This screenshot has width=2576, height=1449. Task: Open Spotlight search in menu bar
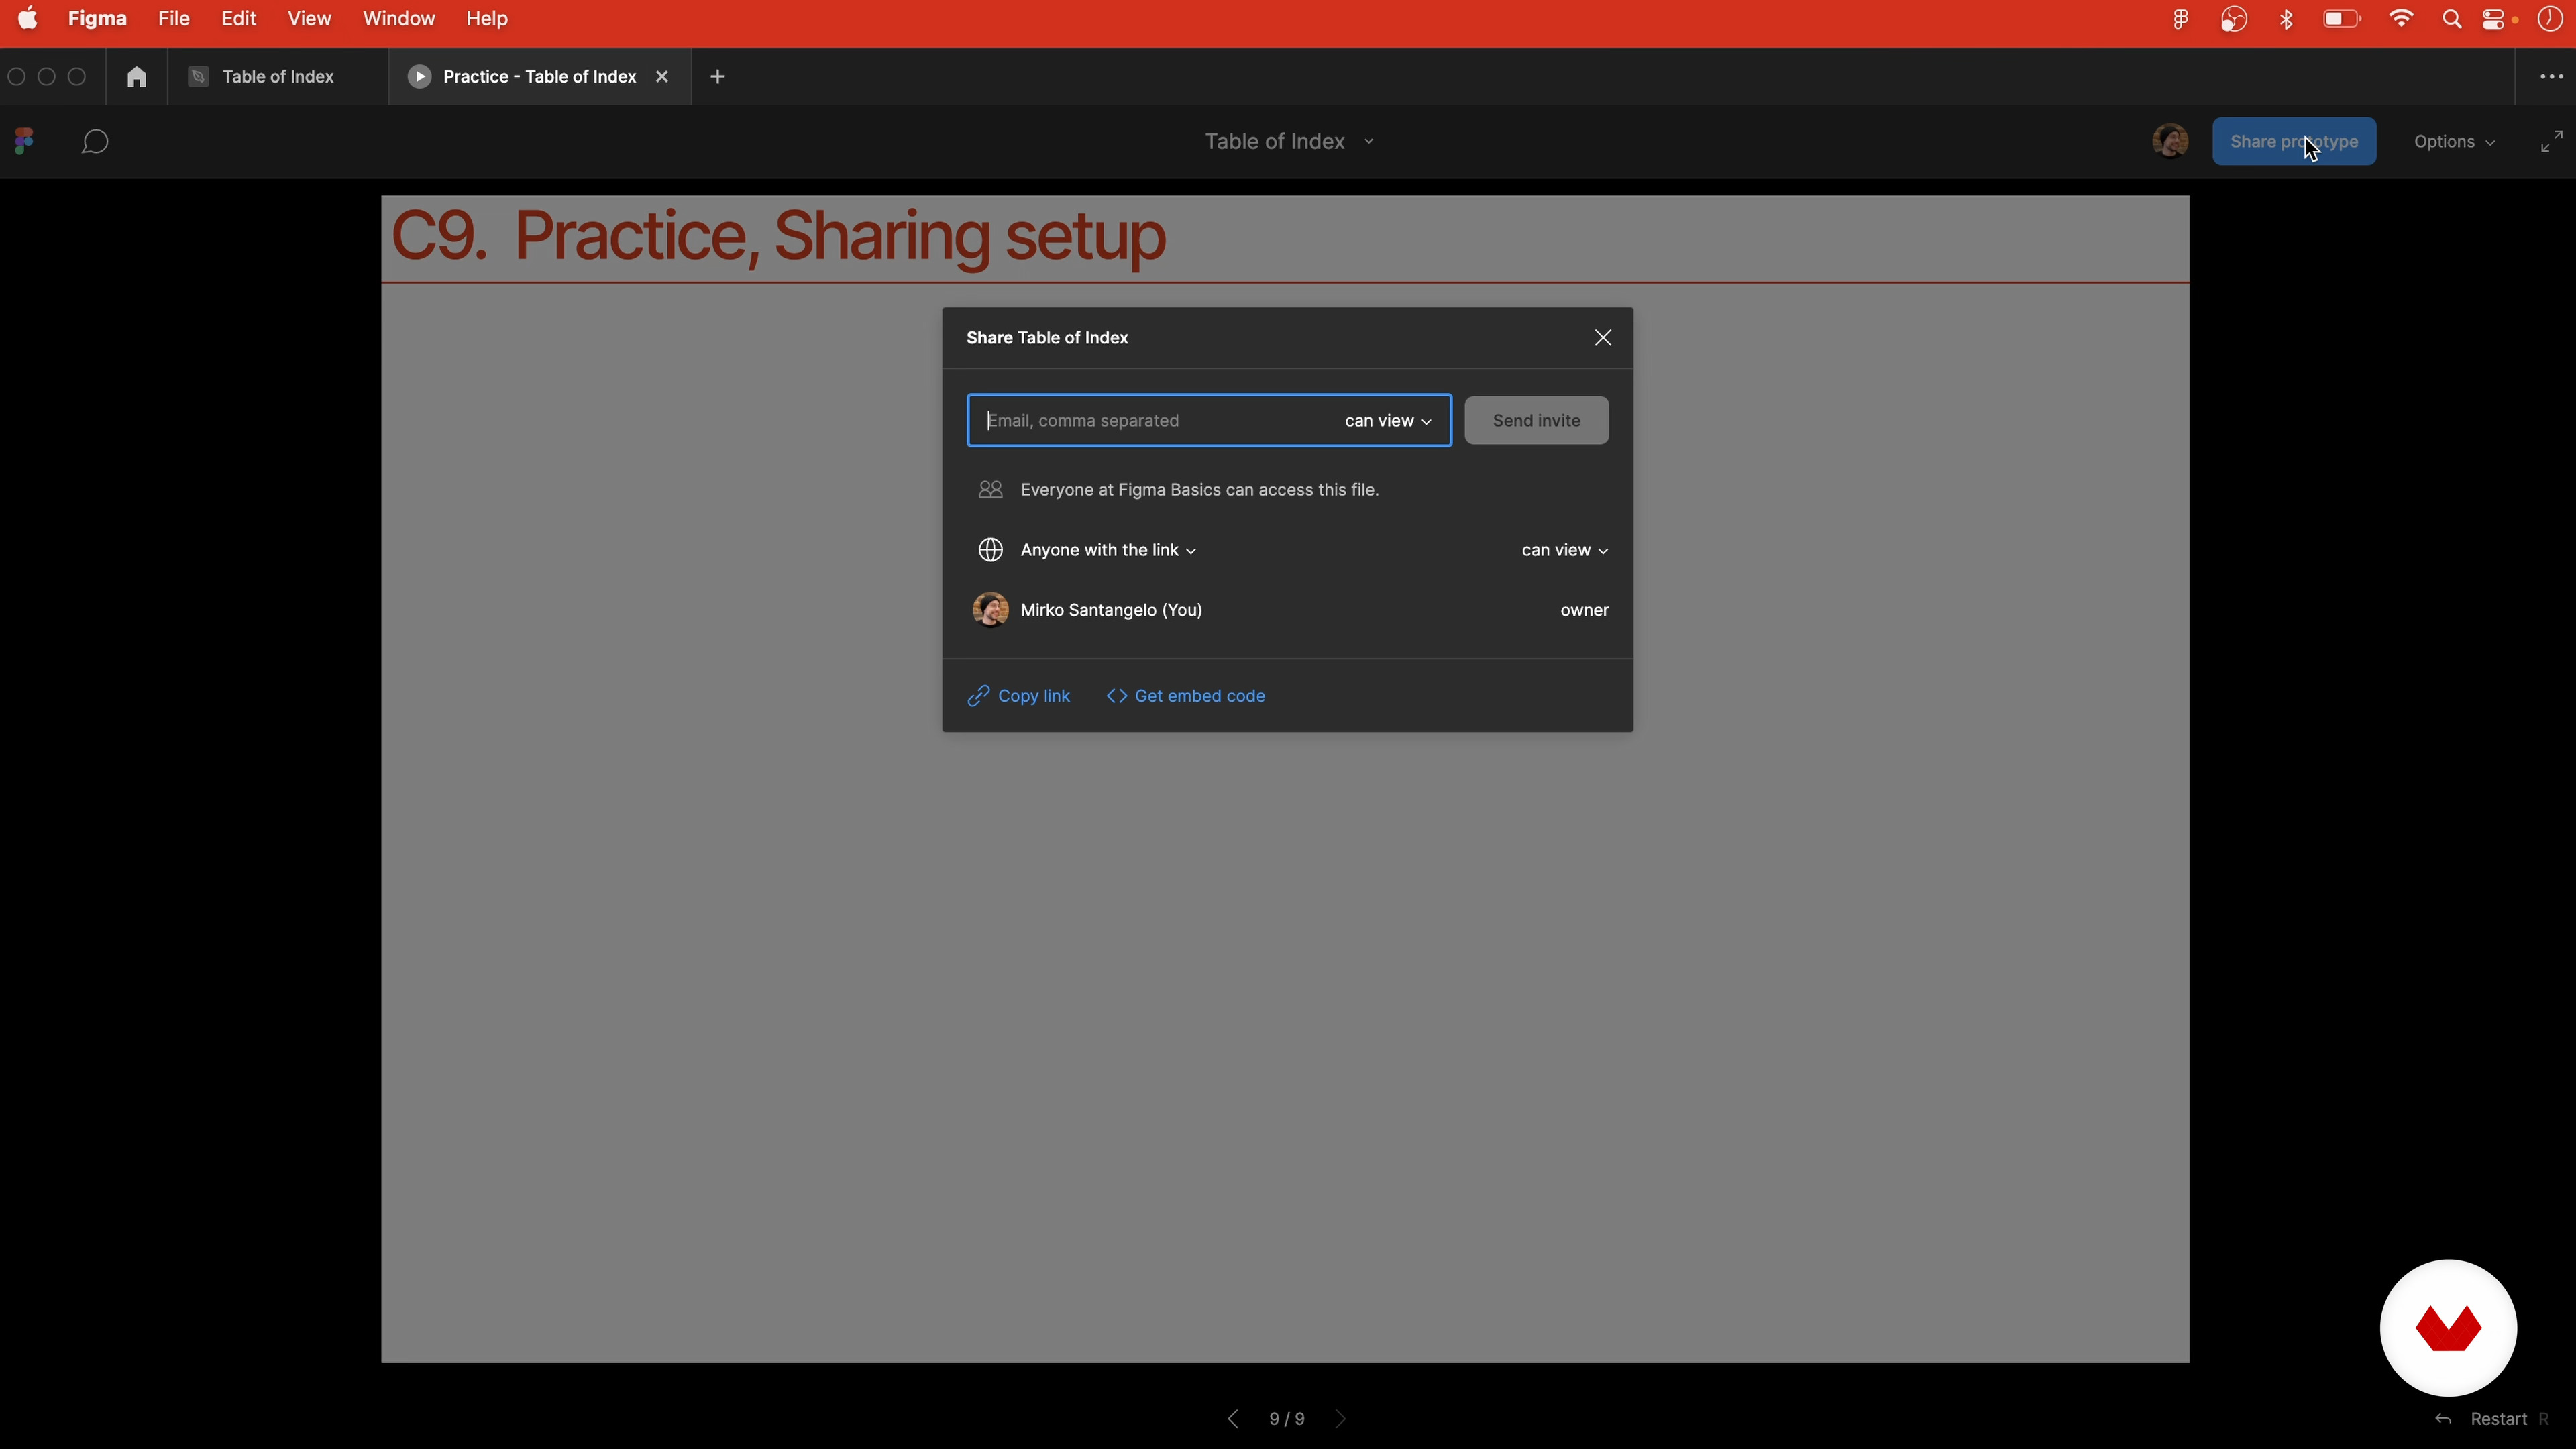pos(2451,19)
